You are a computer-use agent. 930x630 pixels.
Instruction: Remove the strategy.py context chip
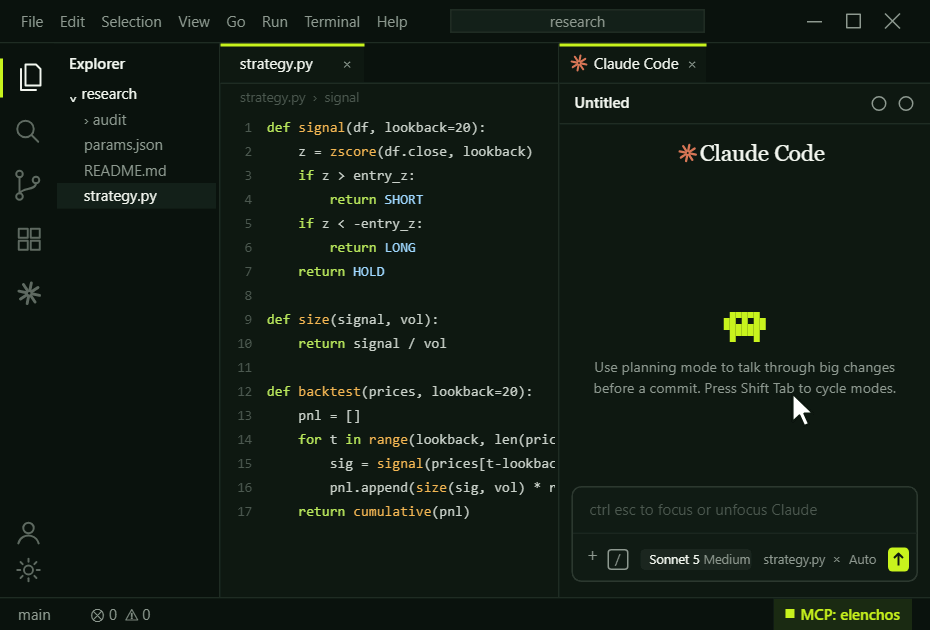(x=837, y=559)
